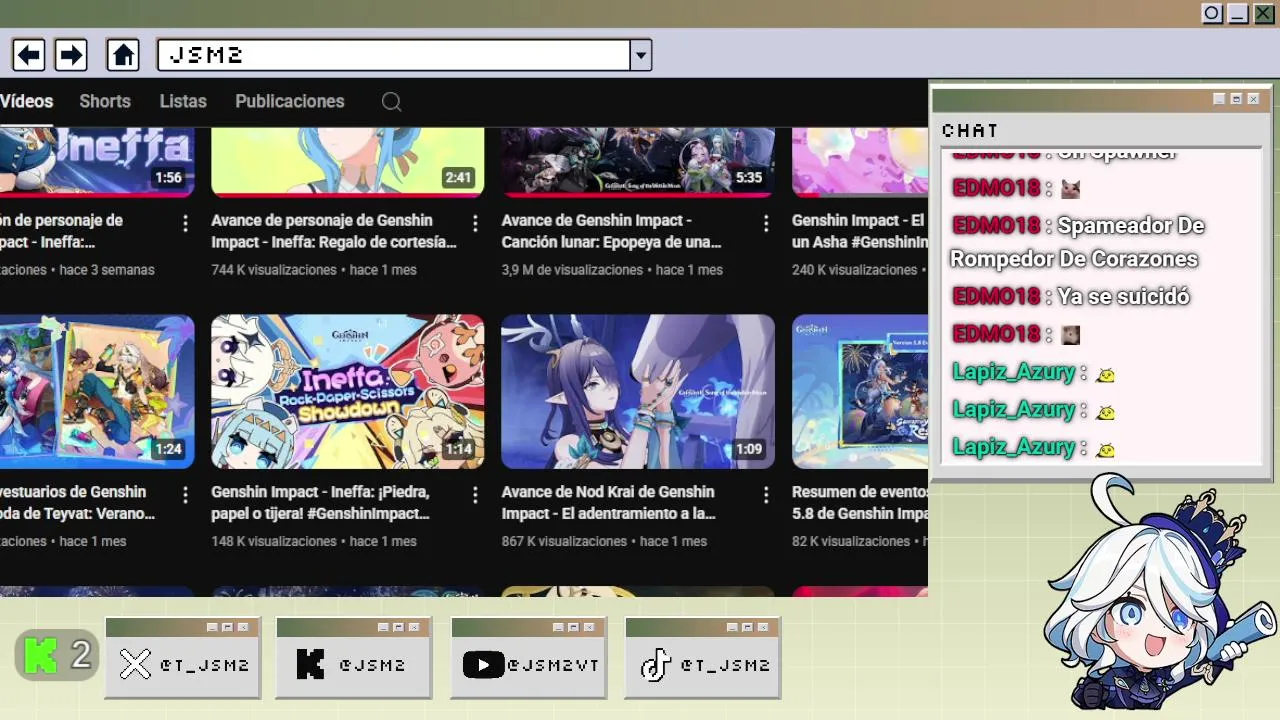This screenshot has height=720, width=1280.
Task: Open the 5:35 Canción lunar video thumbnail
Action: coord(638,162)
